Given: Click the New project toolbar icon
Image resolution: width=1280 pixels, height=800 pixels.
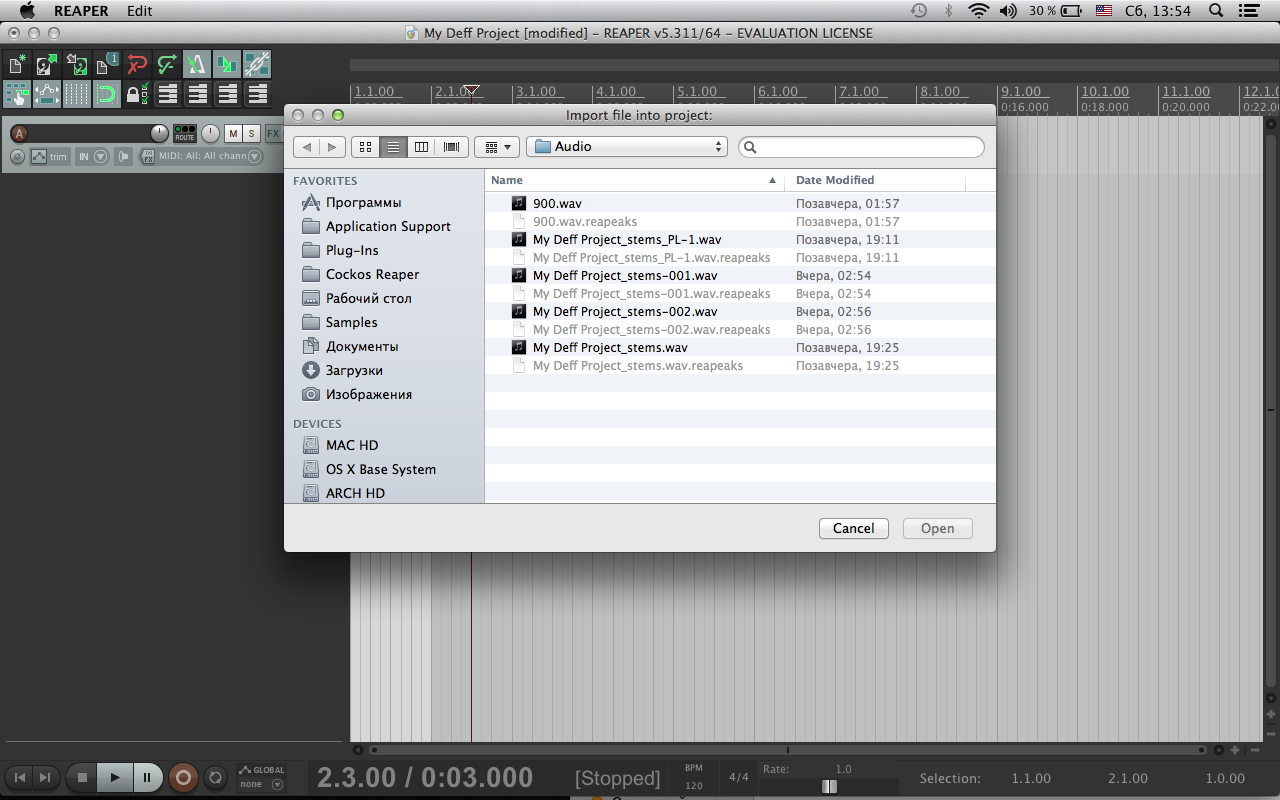Looking at the screenshot, I should 17,65.
